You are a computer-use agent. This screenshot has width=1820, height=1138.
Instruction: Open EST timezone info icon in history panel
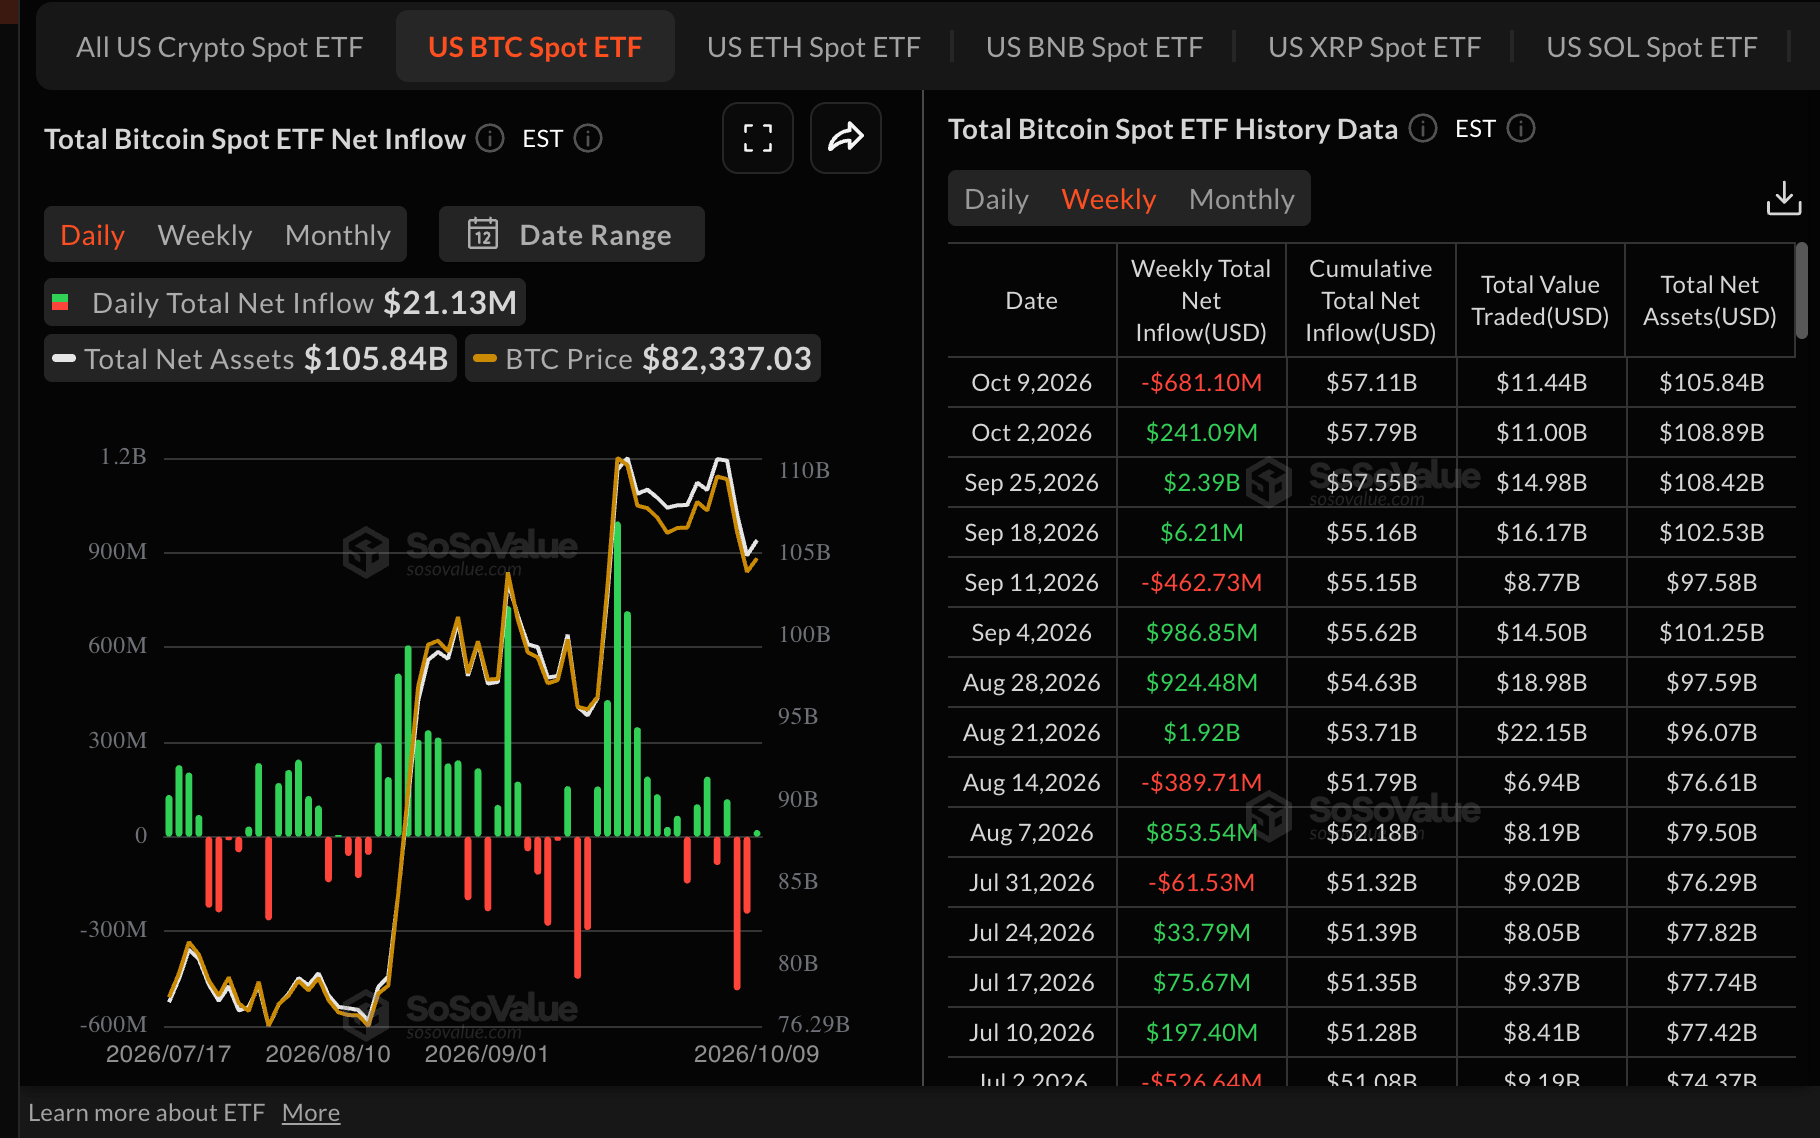1521,128
